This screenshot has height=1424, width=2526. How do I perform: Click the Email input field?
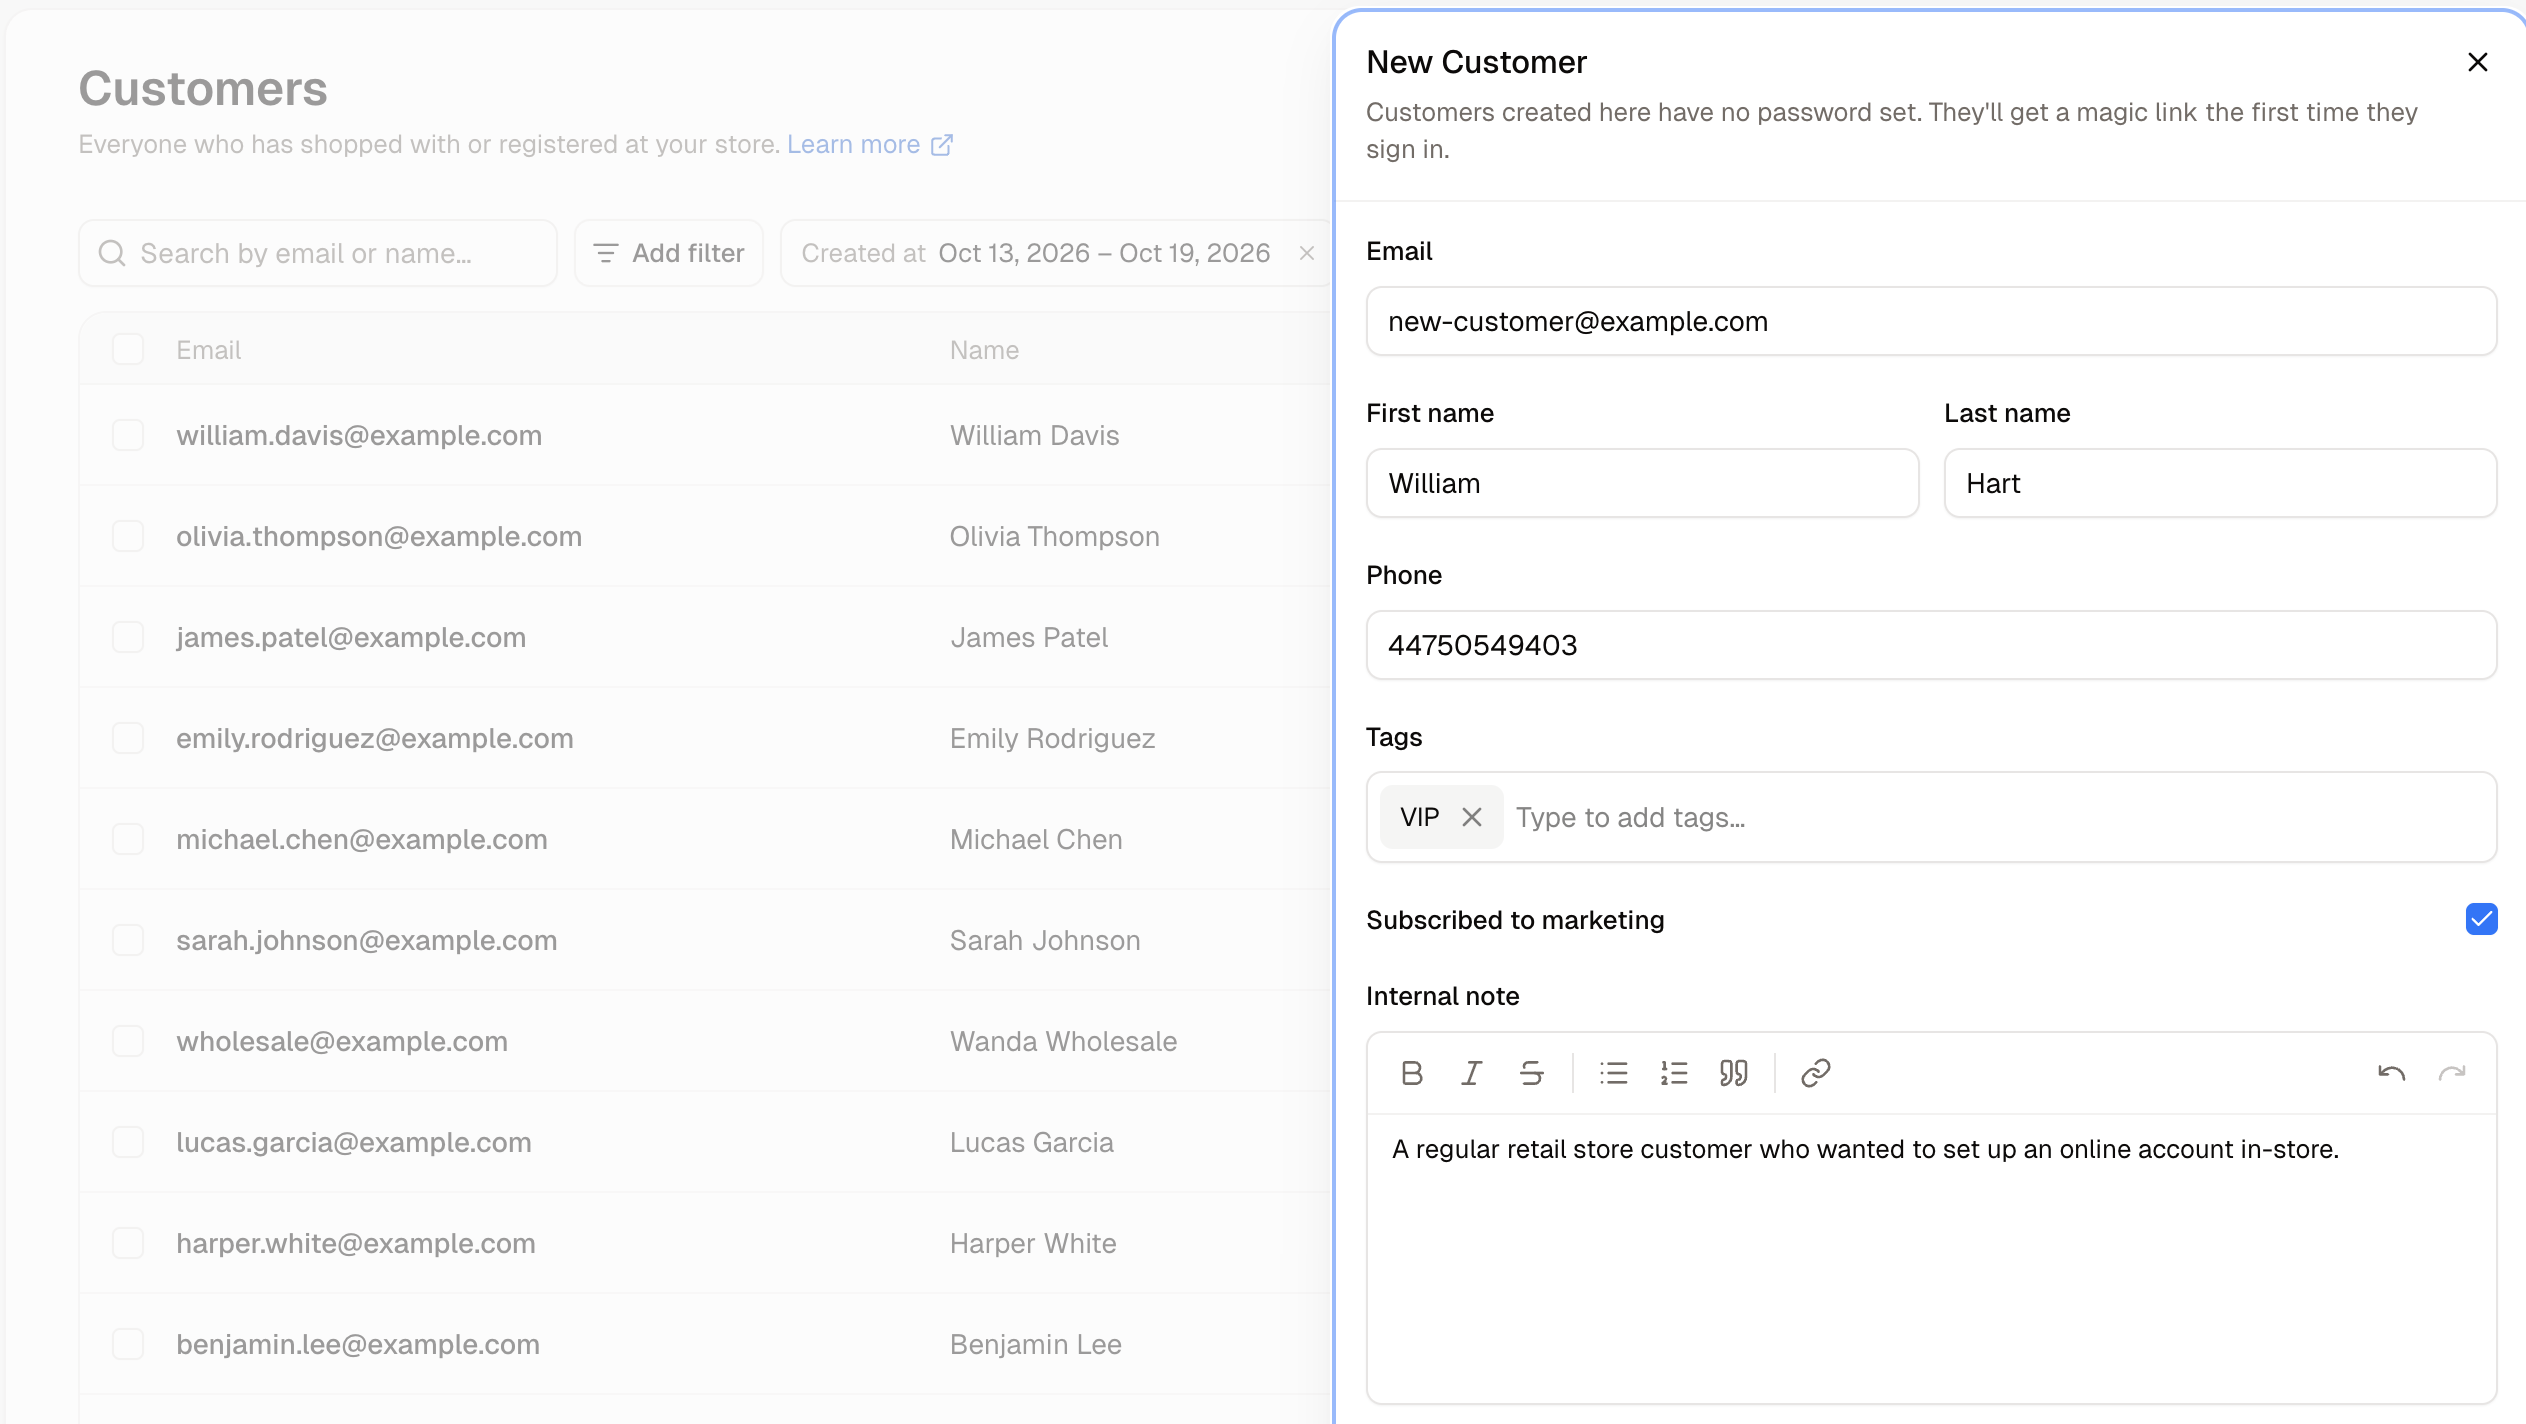pos(1931,321)
